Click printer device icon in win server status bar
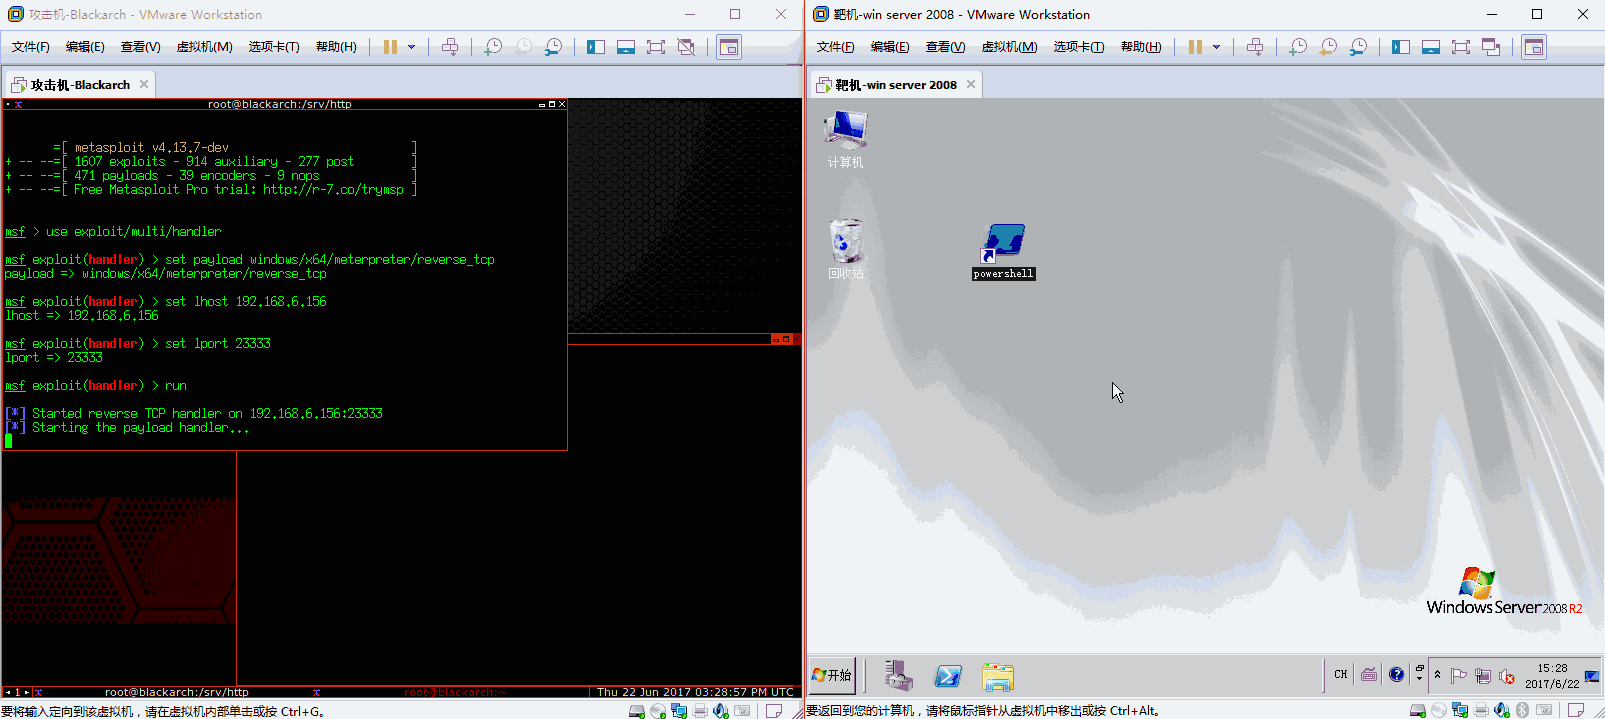This screenshot has width=1605, height=719. coord(1480,711)
